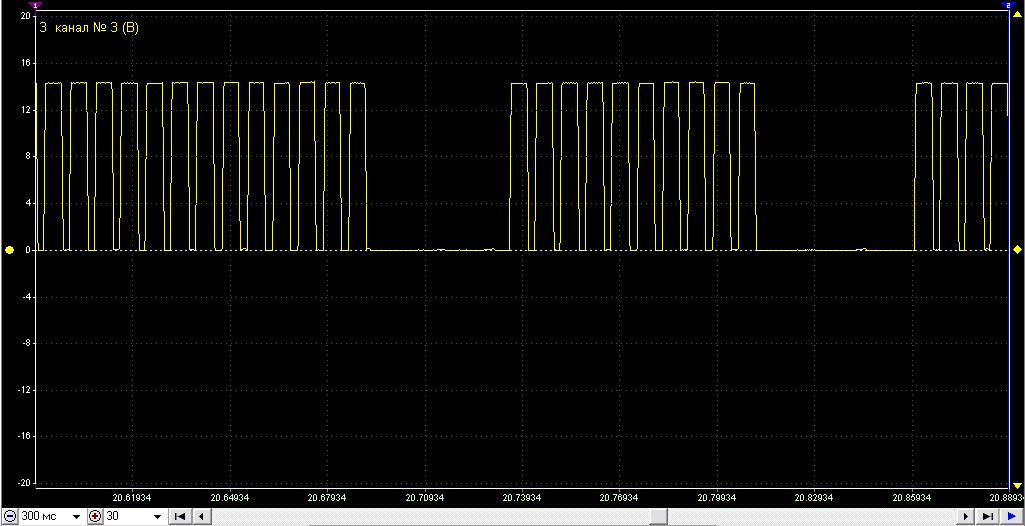Select the purple cursor marker 1
Viewport: 1025px width, 526px height.
(x=36, y=5)
